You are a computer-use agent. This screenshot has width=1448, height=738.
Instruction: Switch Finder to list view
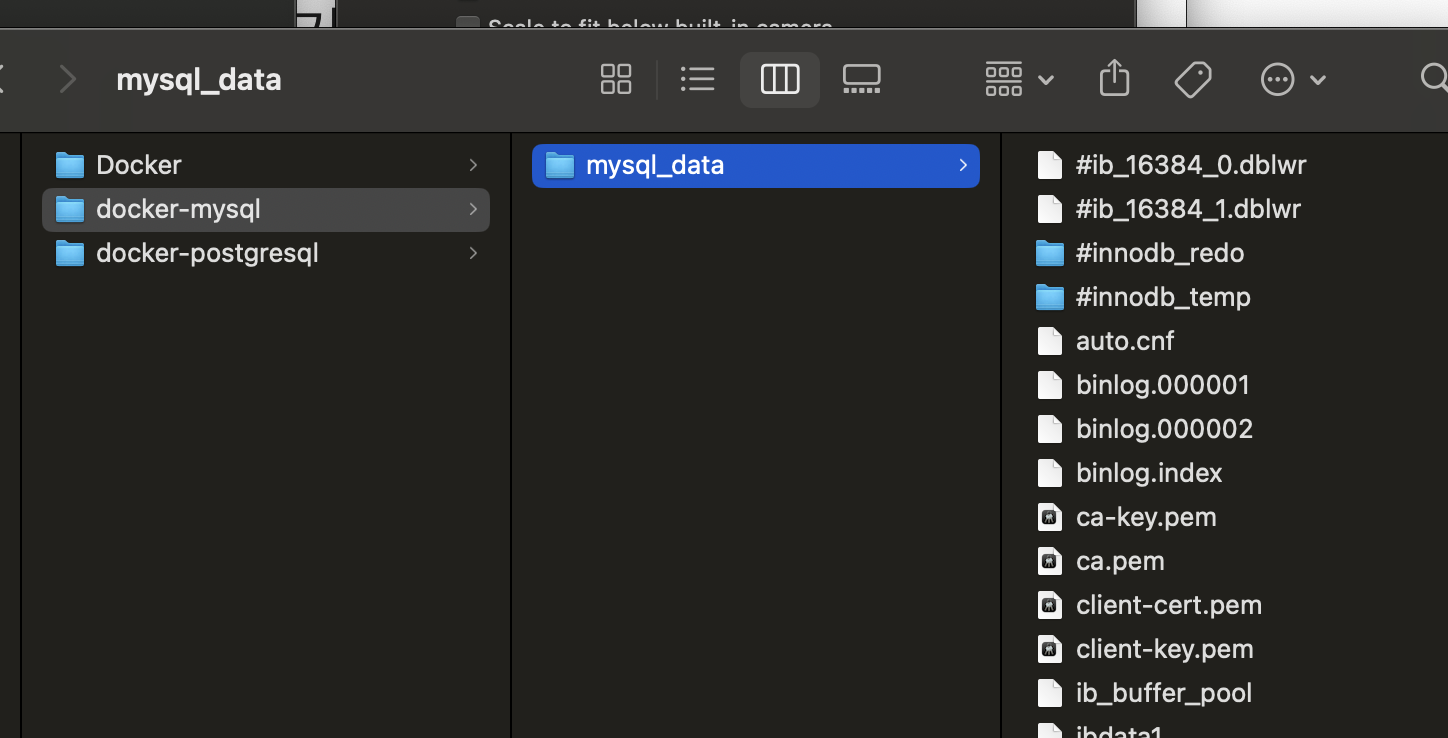pos(697,79)
